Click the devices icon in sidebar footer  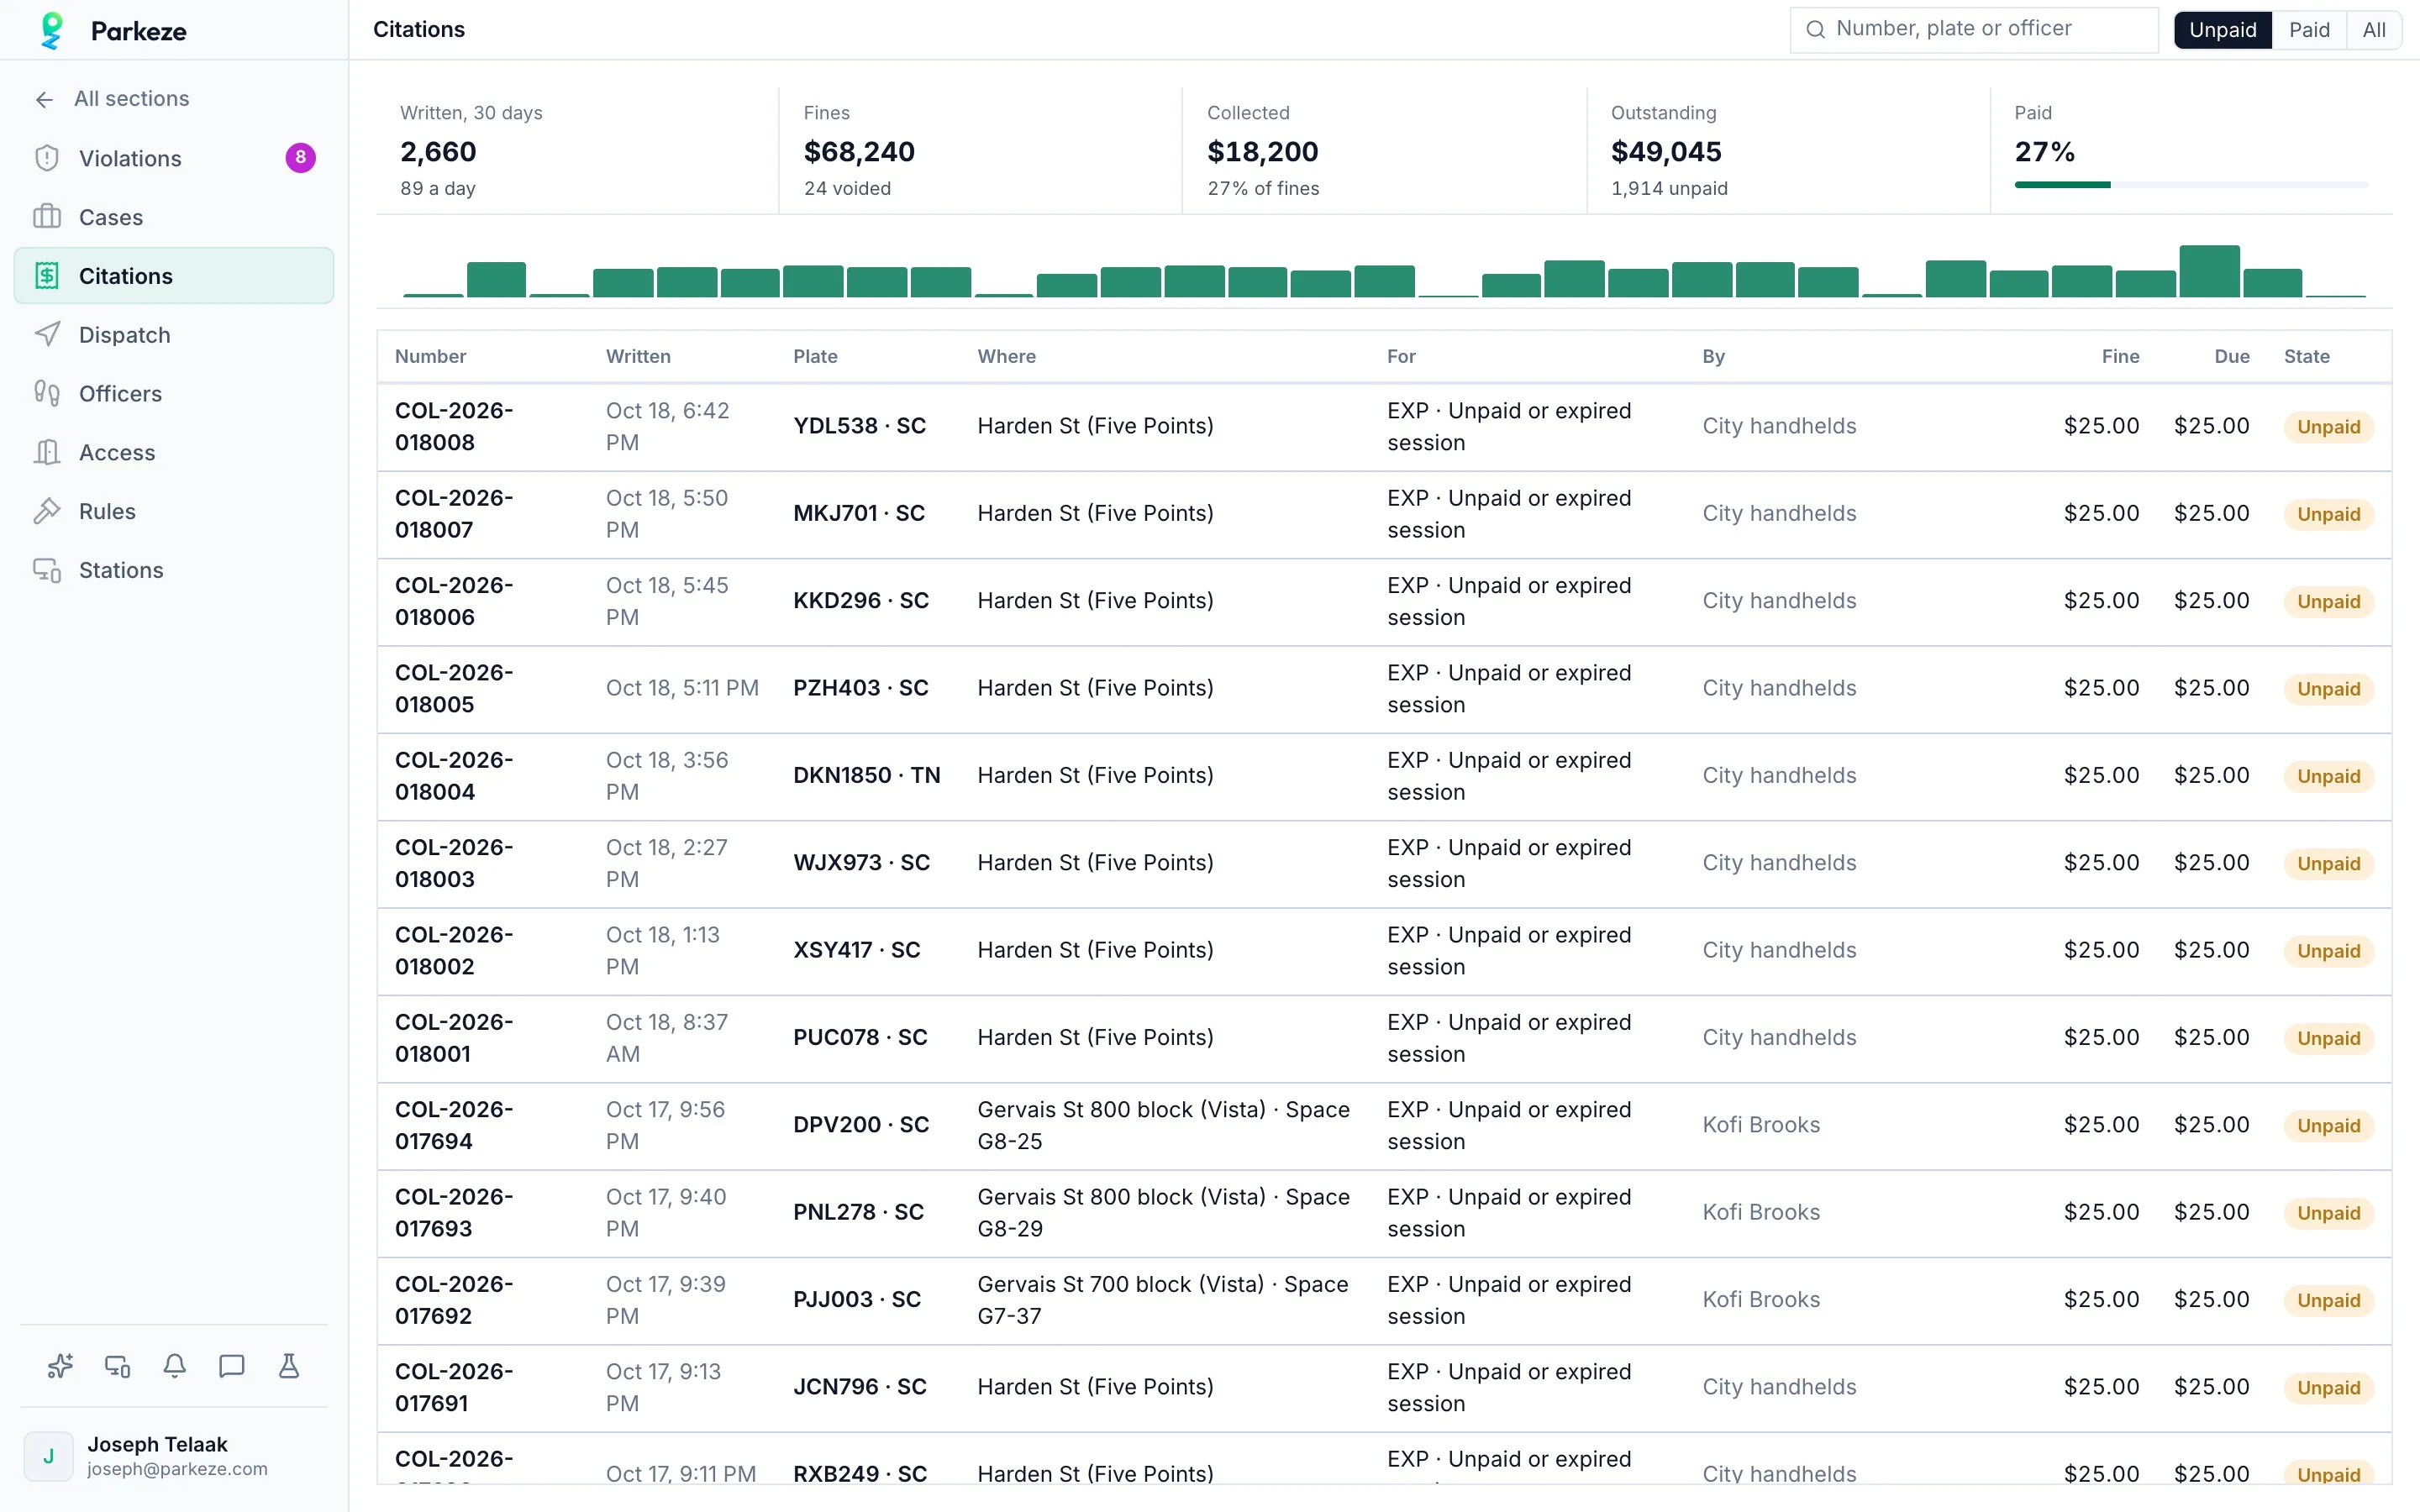[118, 1366]
